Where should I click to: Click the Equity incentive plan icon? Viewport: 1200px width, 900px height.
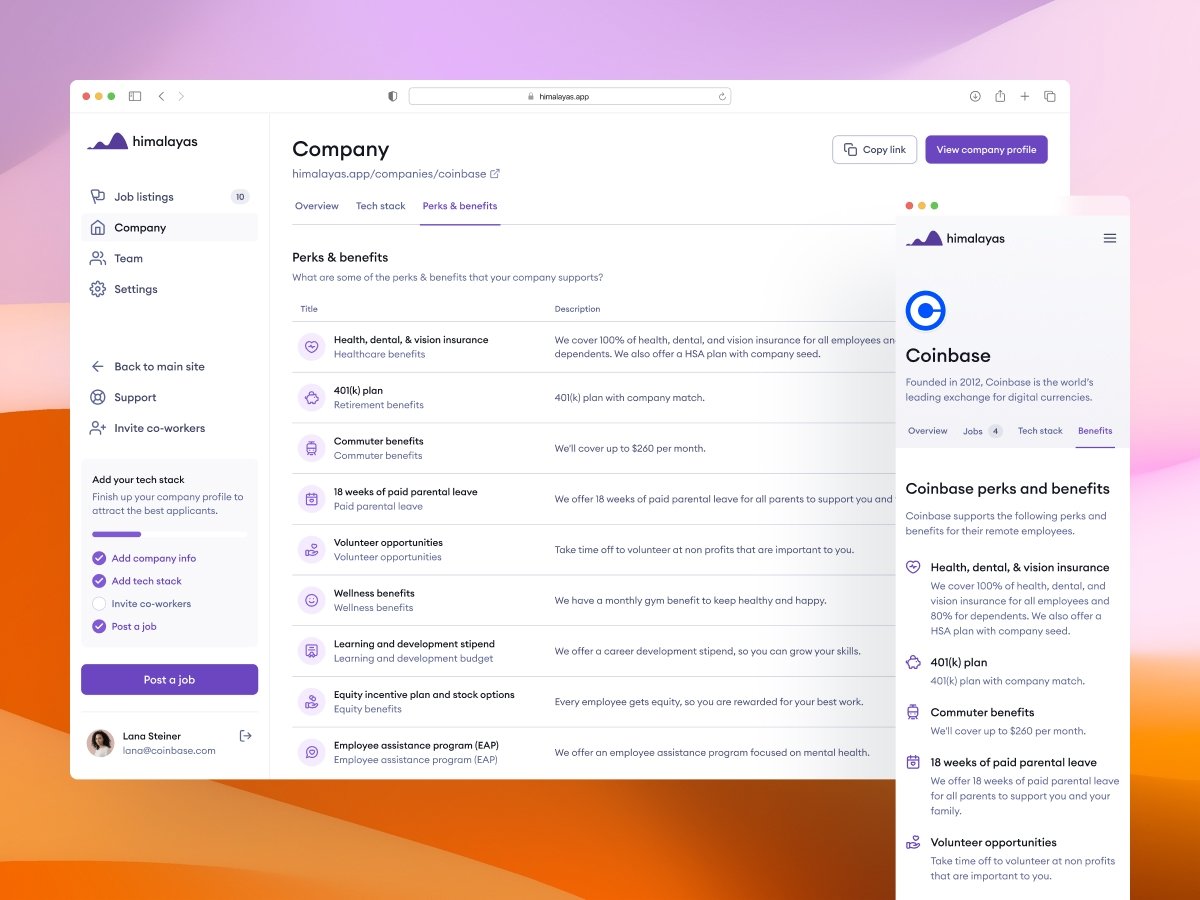[312, 702]
